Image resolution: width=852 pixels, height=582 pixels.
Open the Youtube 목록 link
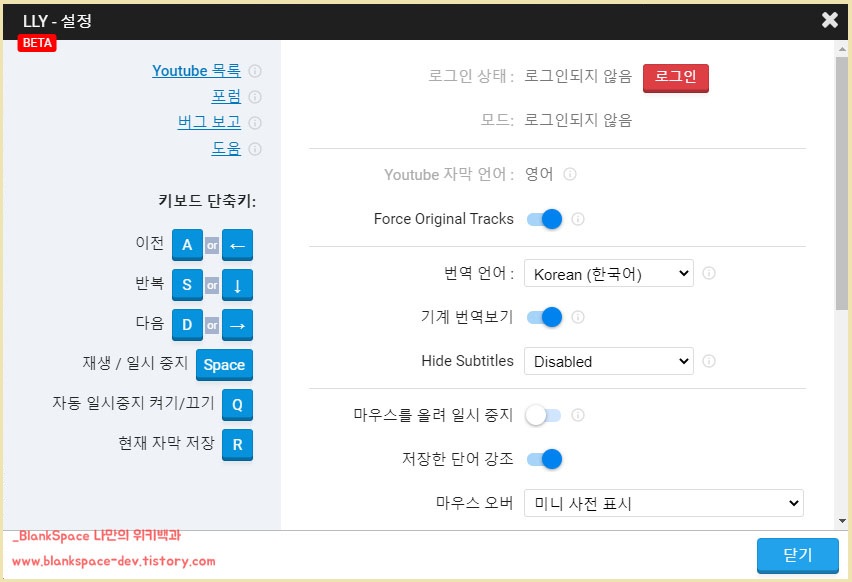[196, 71]
